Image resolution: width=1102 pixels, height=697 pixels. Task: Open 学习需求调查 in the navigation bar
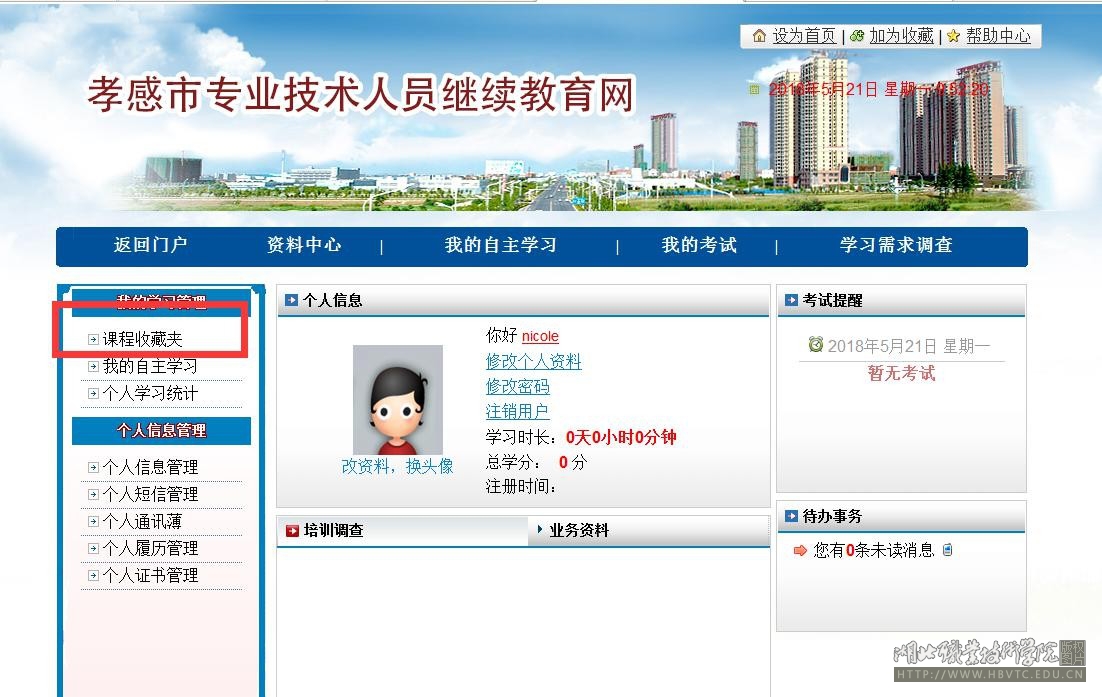tap(895, 245)
